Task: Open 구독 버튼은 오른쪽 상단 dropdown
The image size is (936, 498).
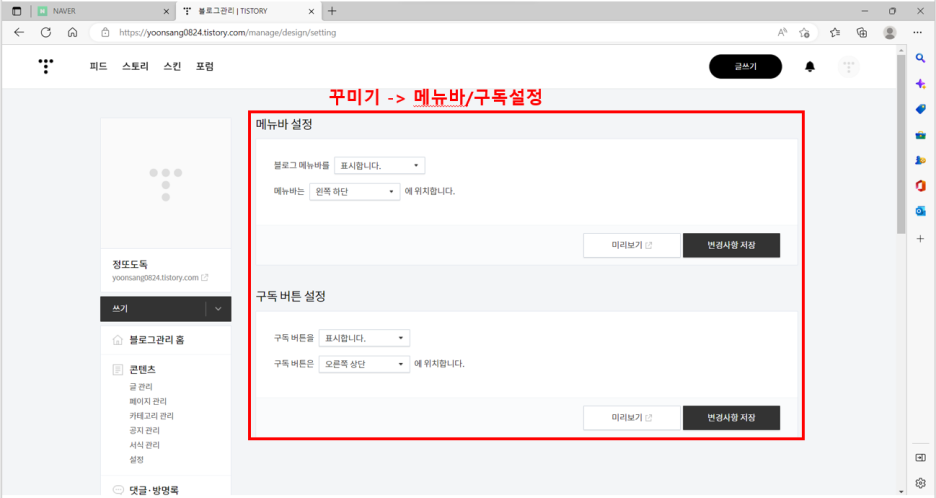Action: (x=364, y=364)
